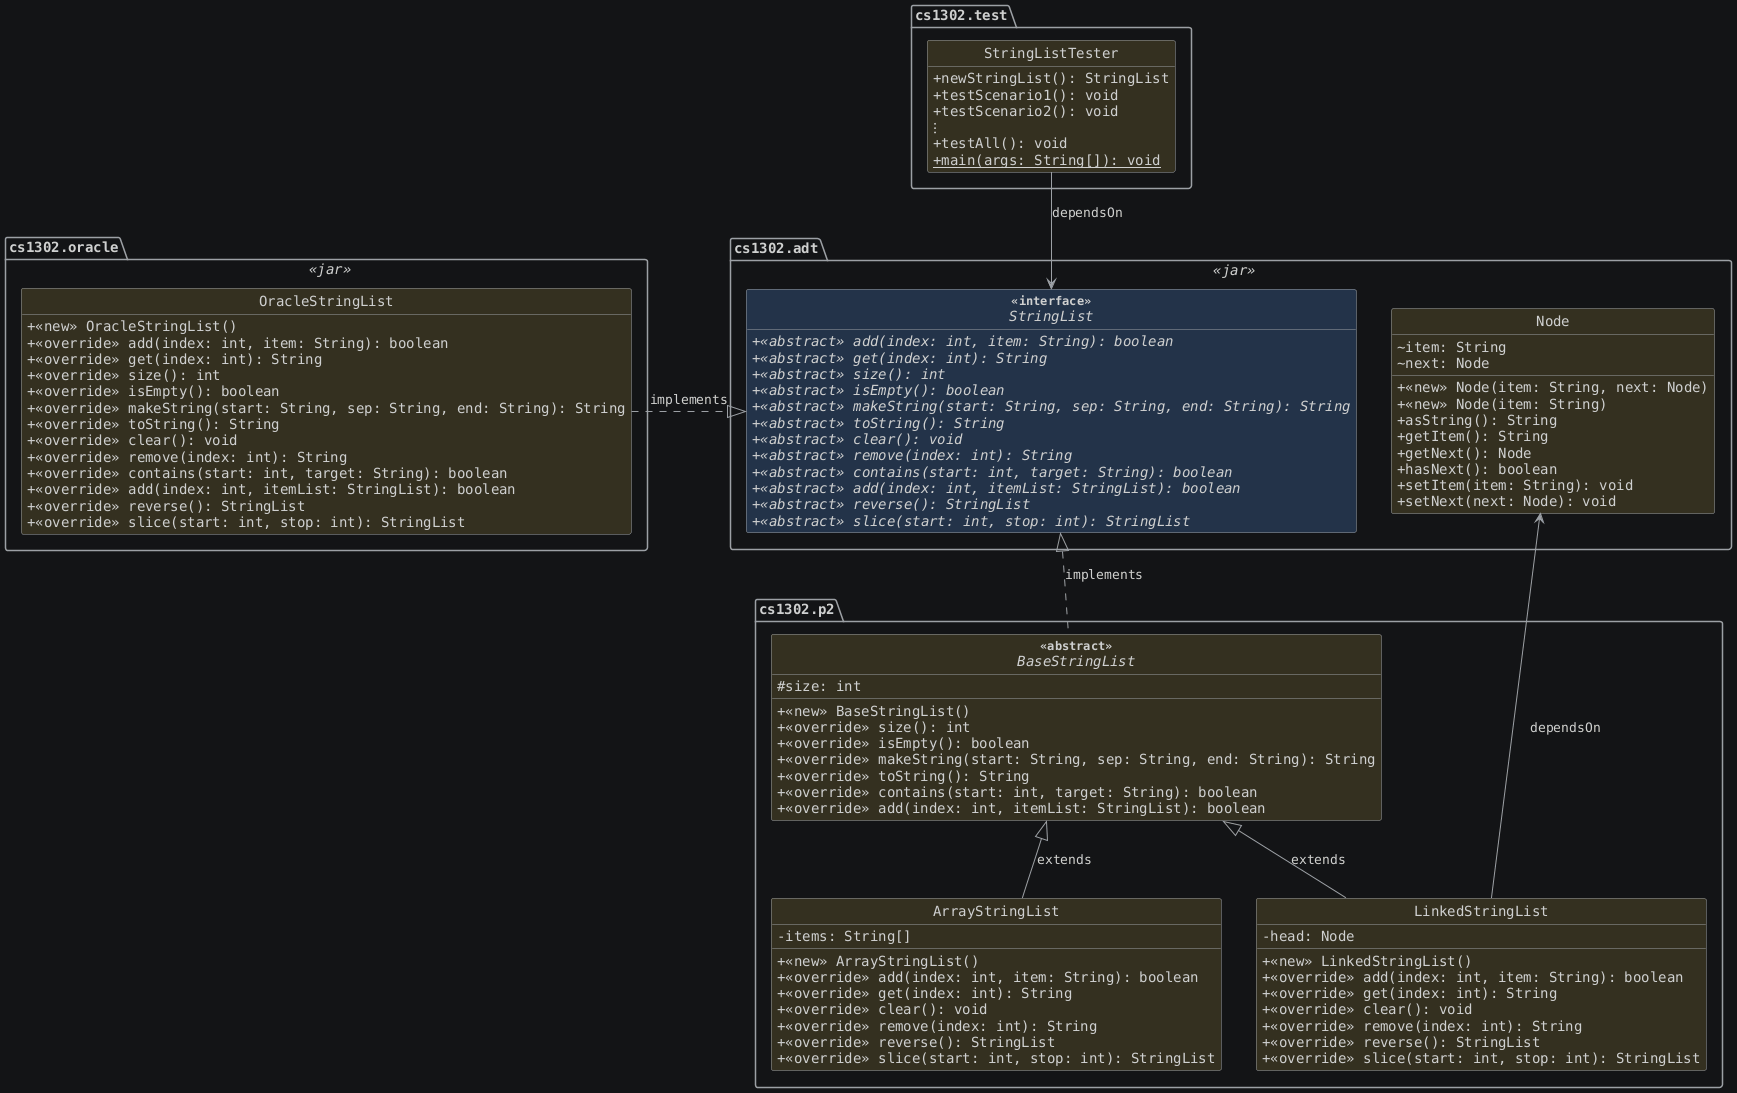Select OracleStringList's reverse(): StringList row
1737x1093 pixels.
coord(166,506)
